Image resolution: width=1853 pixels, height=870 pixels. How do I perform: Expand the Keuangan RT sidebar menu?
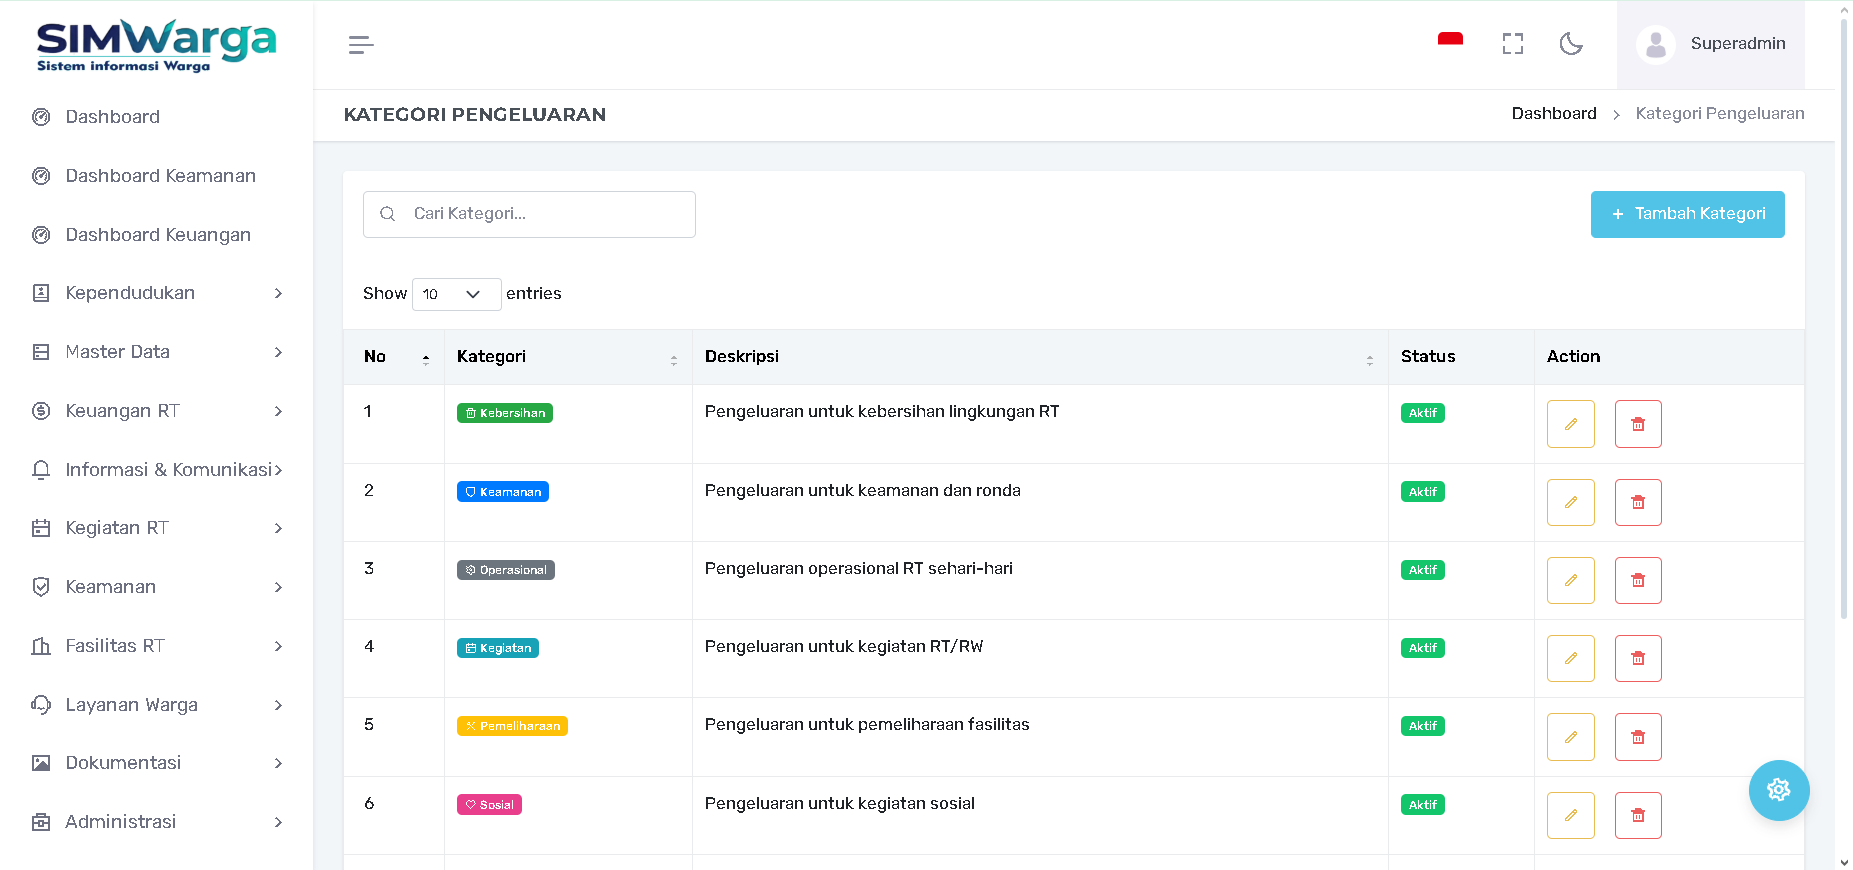tap(157, 411)
